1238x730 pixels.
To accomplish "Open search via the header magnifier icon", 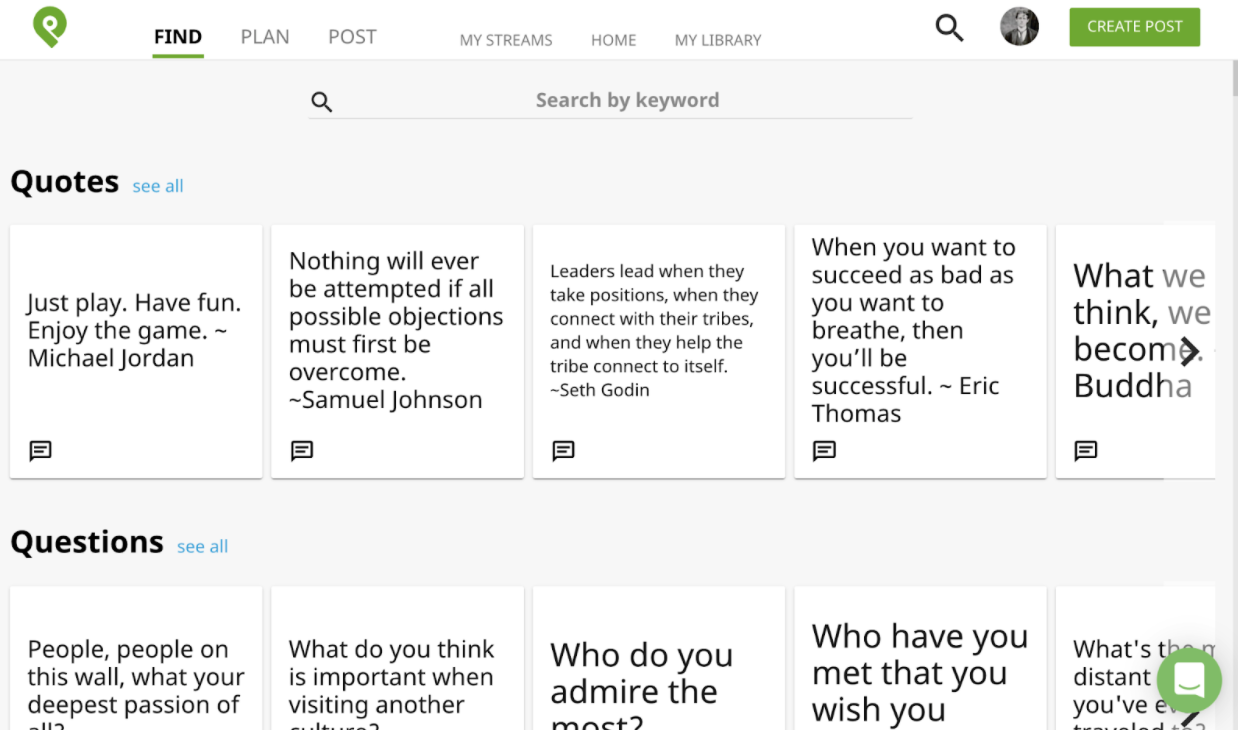I will point(949,28).
